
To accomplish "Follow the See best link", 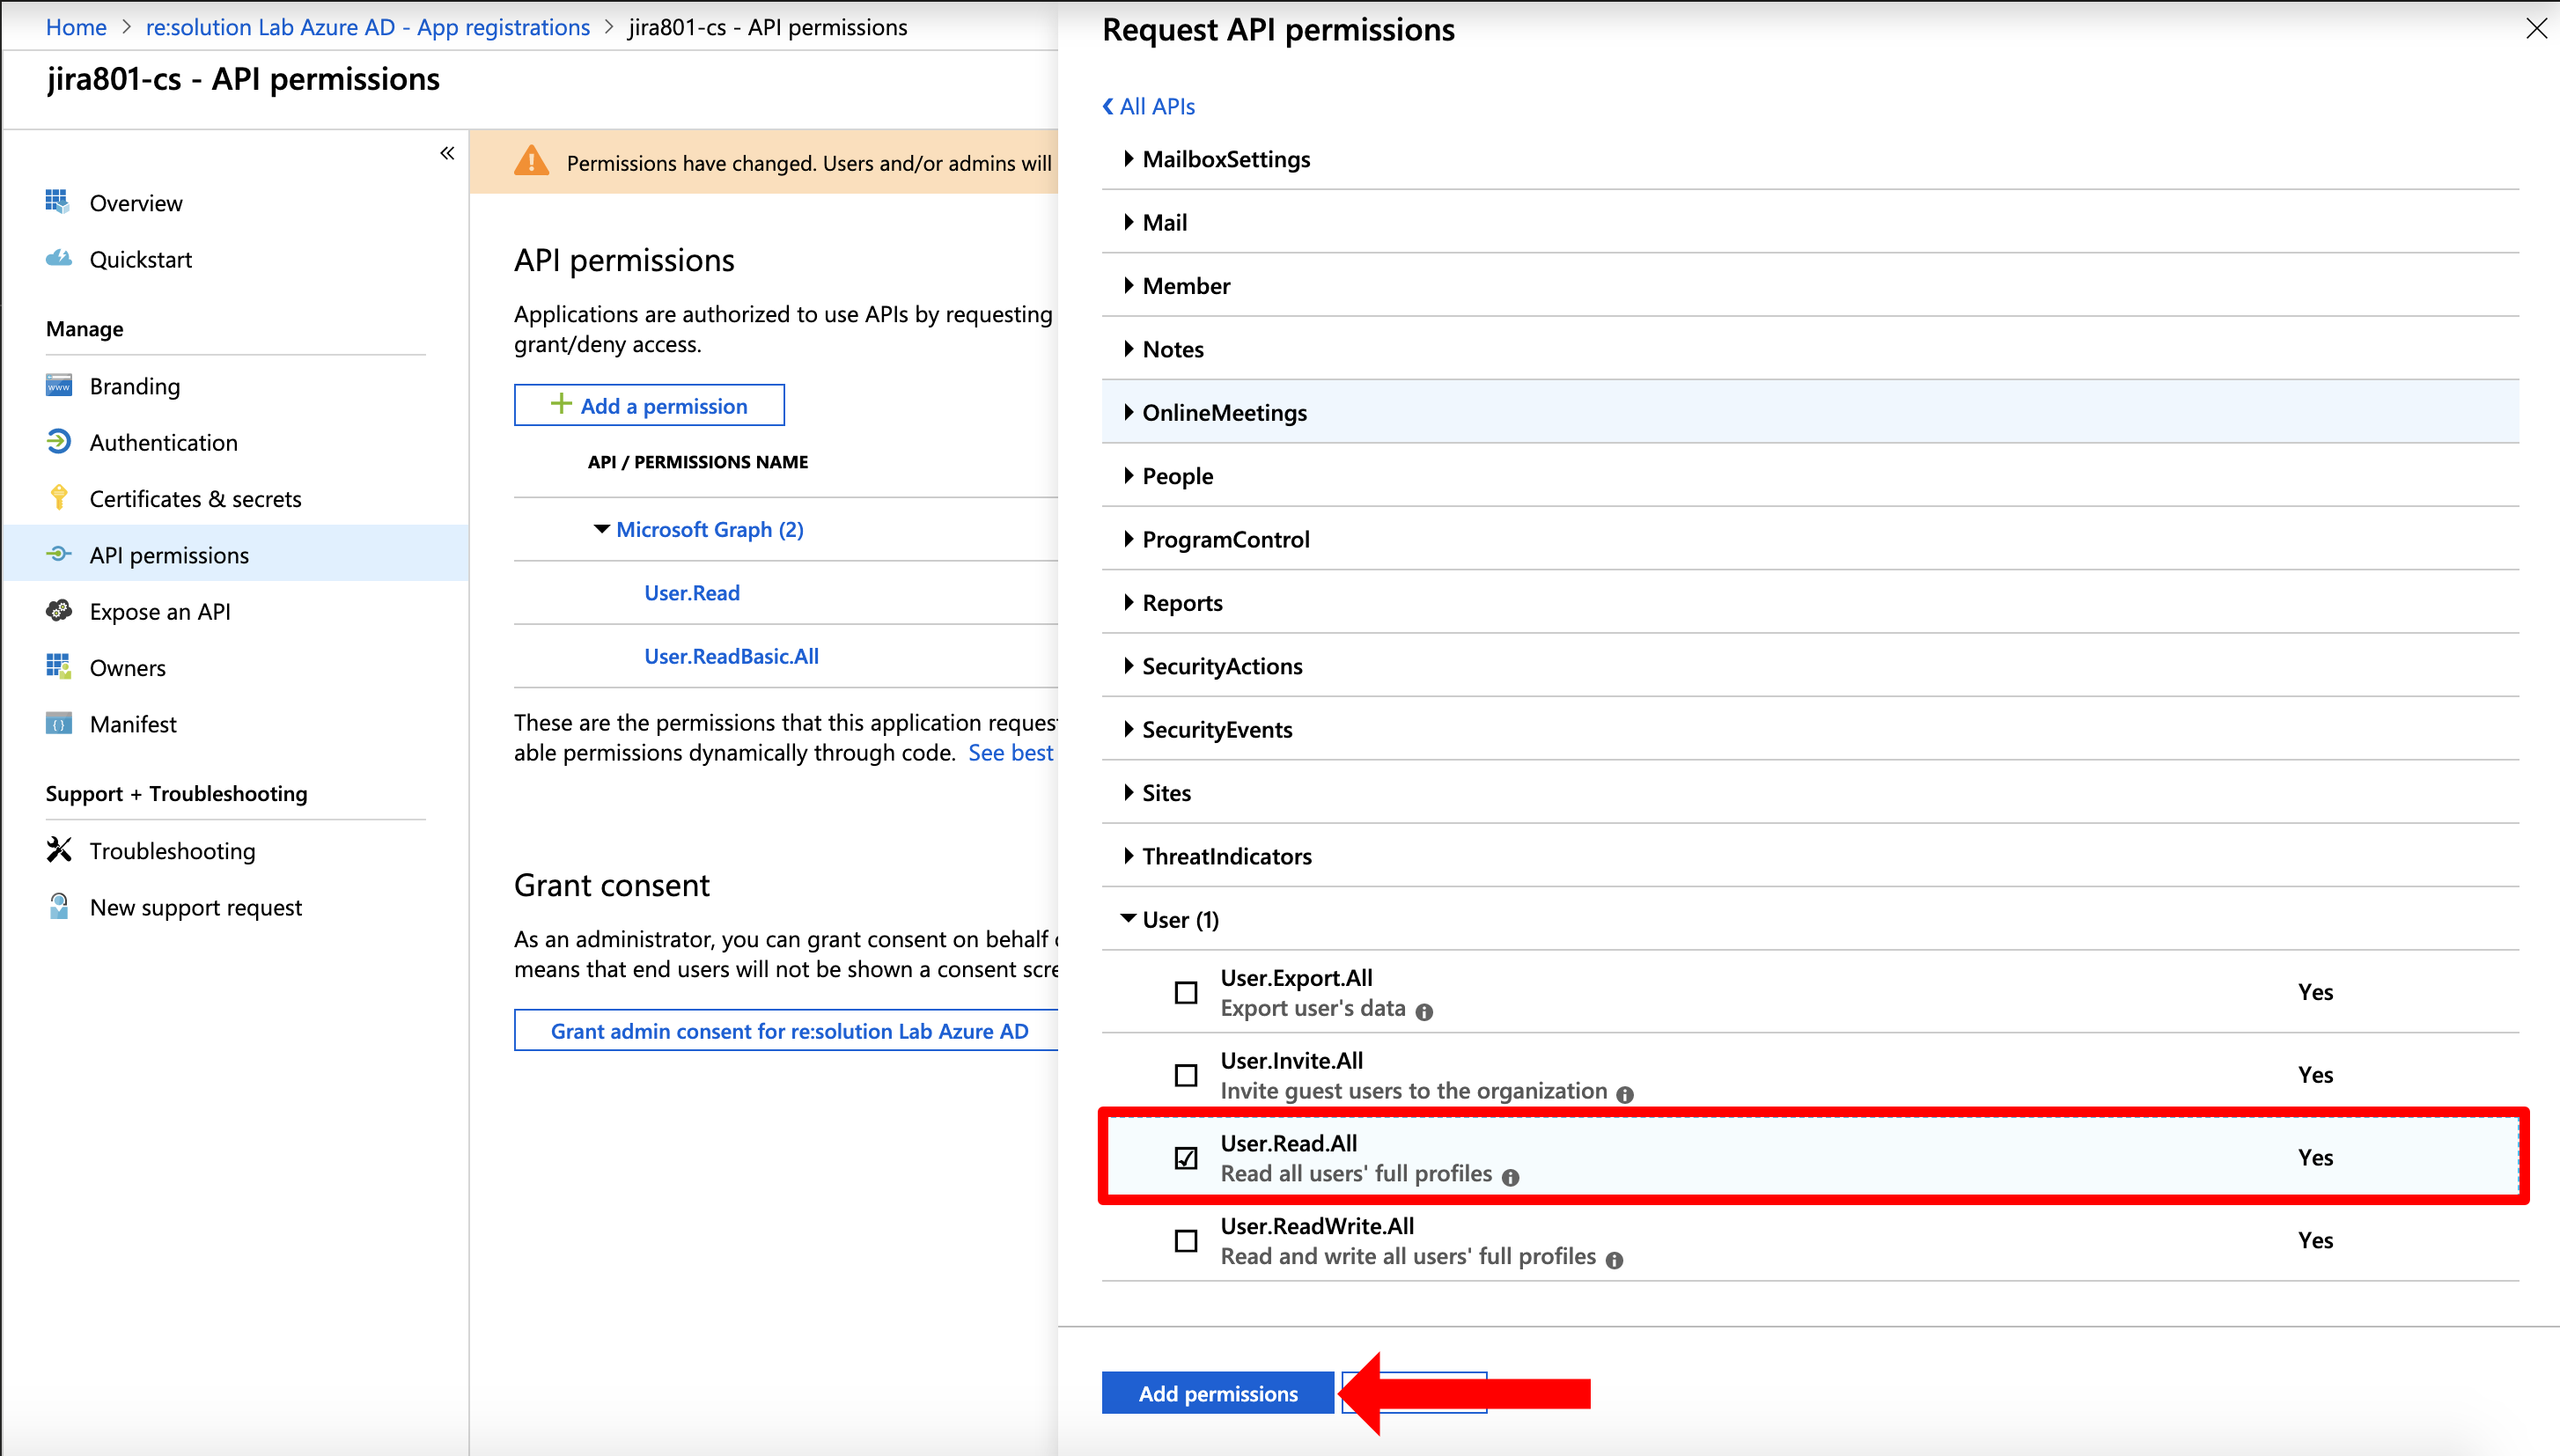I will point(1010,752).
